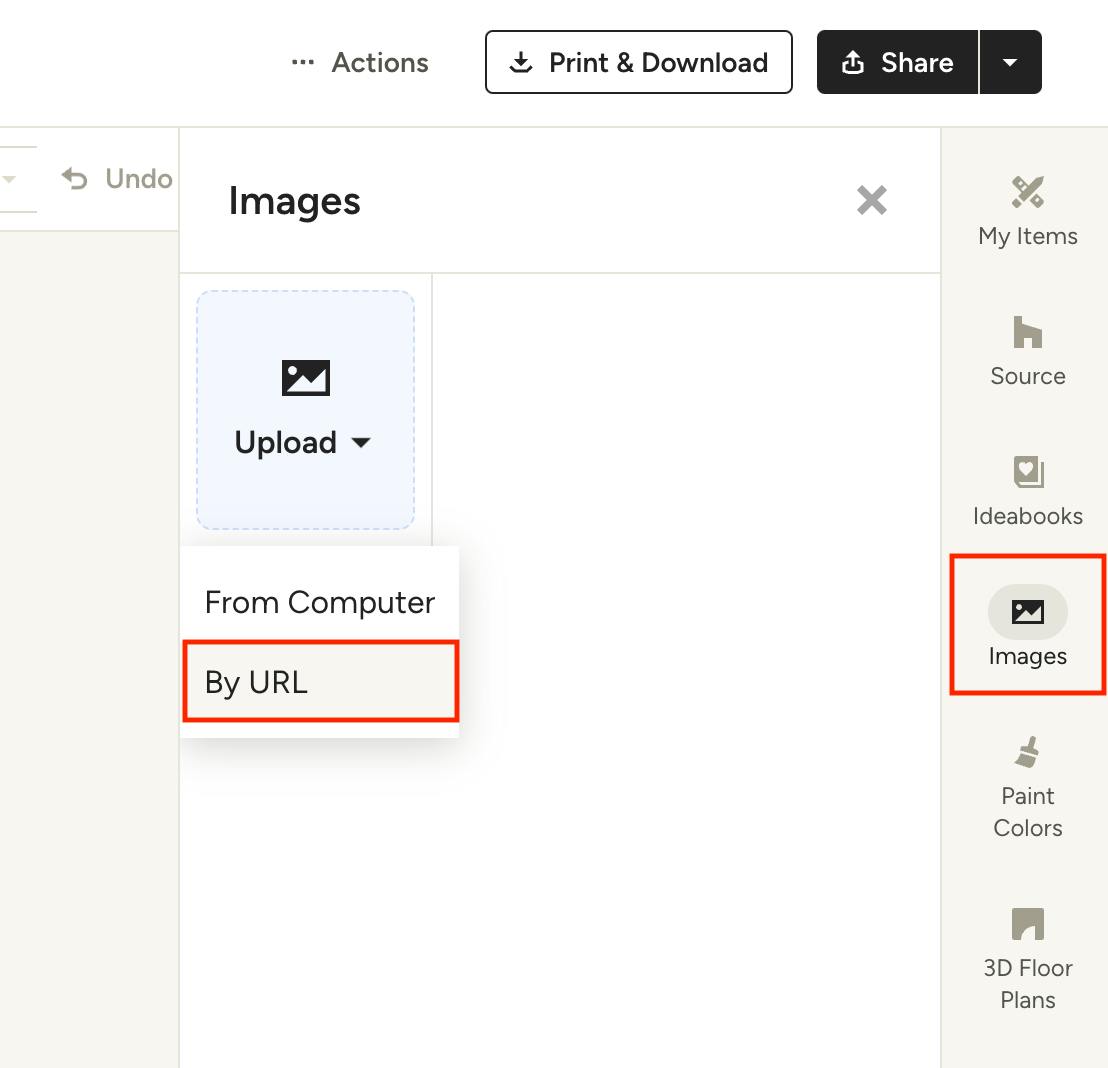Choose From Computer upload option
The height and width of the screenshot is (1068, 1108).
pos(319,602)
